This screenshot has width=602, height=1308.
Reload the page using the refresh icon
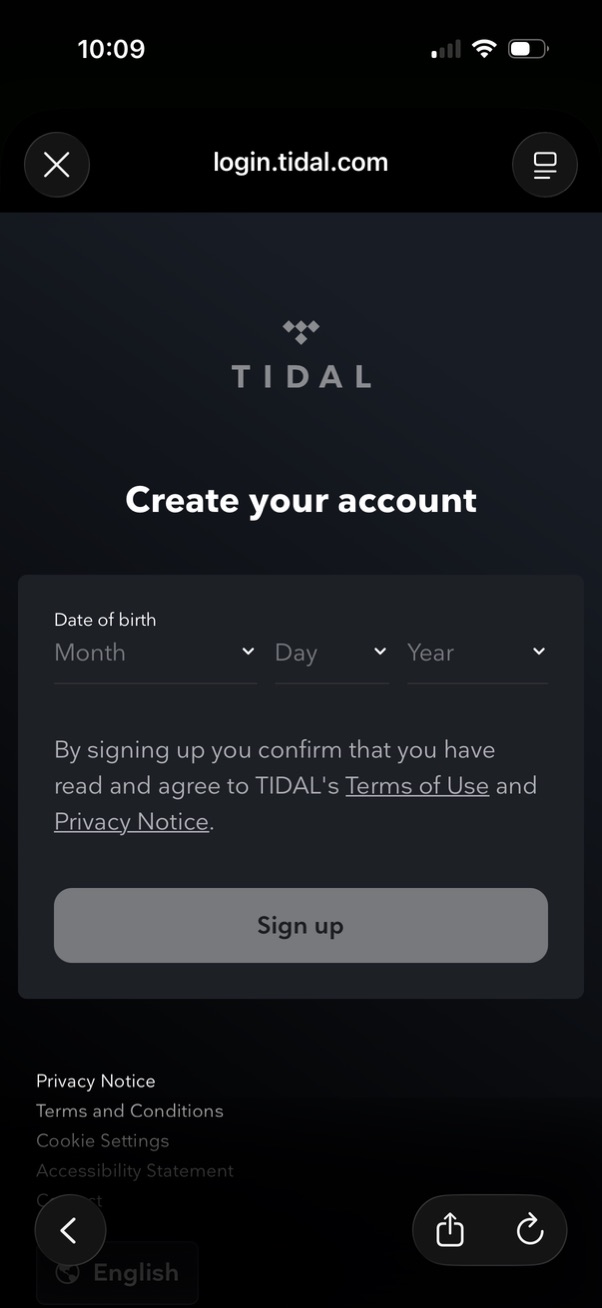[x=530, y=1230]
